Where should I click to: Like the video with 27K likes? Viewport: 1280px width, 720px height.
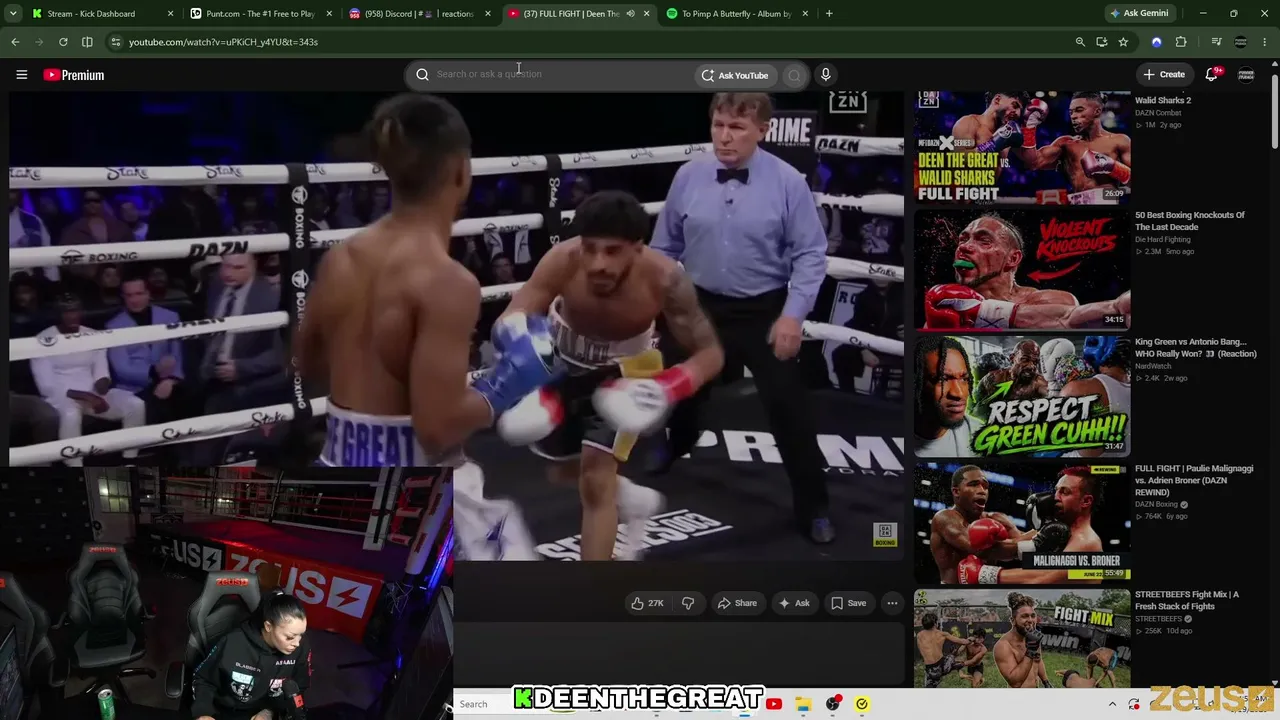(647, 603)
